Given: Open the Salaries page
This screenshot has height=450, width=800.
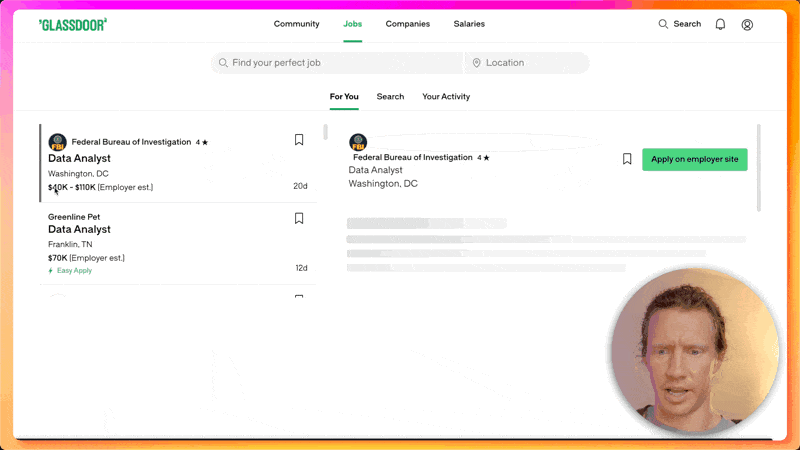Looking at the screenshot, I should click(x=469, y=24).
